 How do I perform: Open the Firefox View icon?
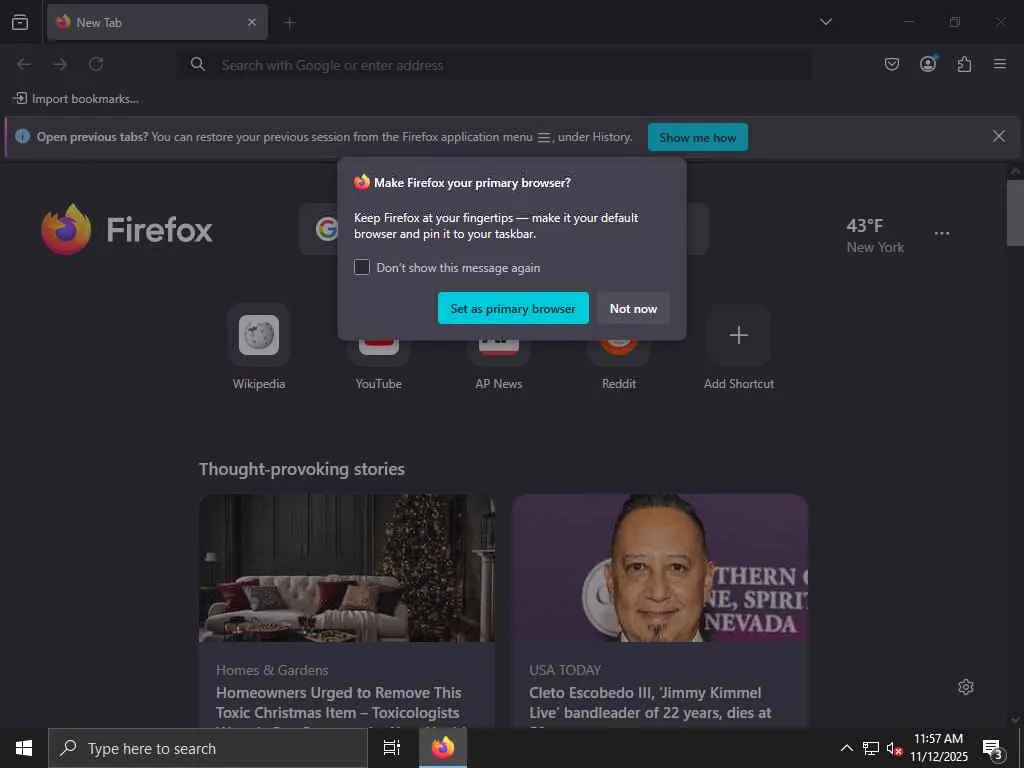tap(20, 22)
